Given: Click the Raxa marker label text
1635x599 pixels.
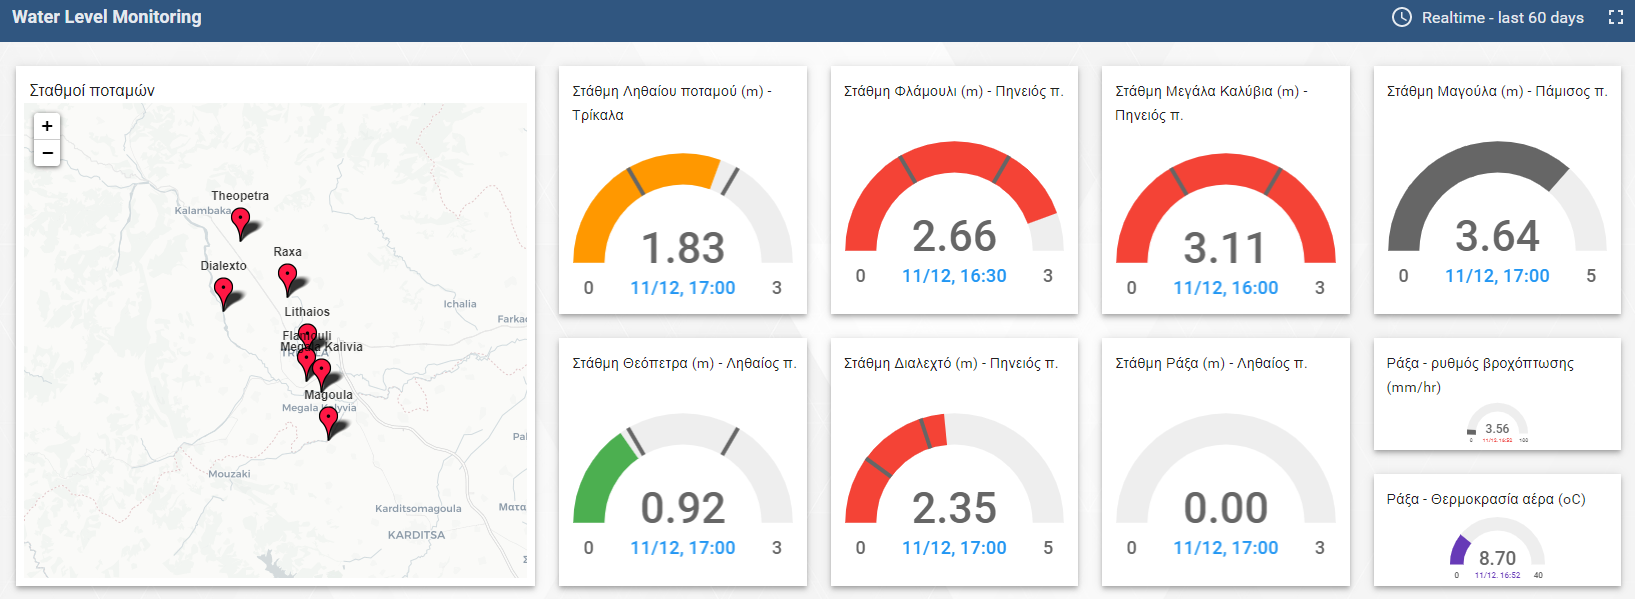Looking at the screenshot, I should point(287,252).
